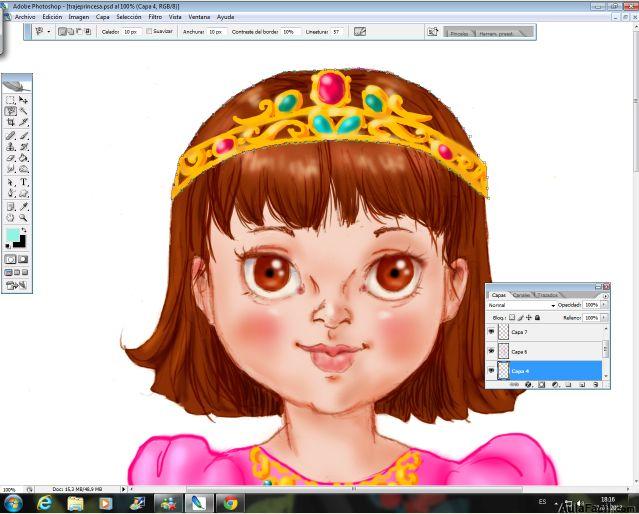Select the Brush tool
Screen dimensions: 639x514
tap(24, 136)
